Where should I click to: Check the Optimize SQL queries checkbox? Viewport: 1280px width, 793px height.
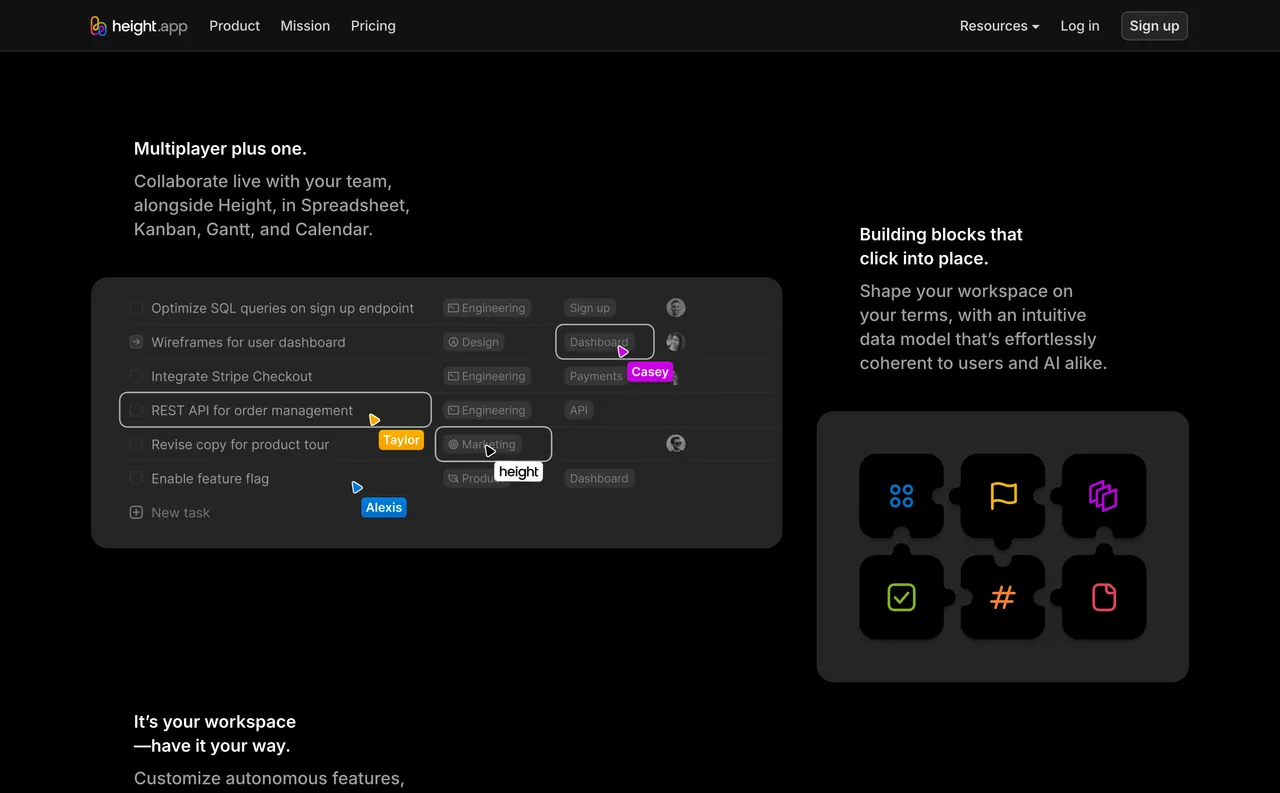135,308
